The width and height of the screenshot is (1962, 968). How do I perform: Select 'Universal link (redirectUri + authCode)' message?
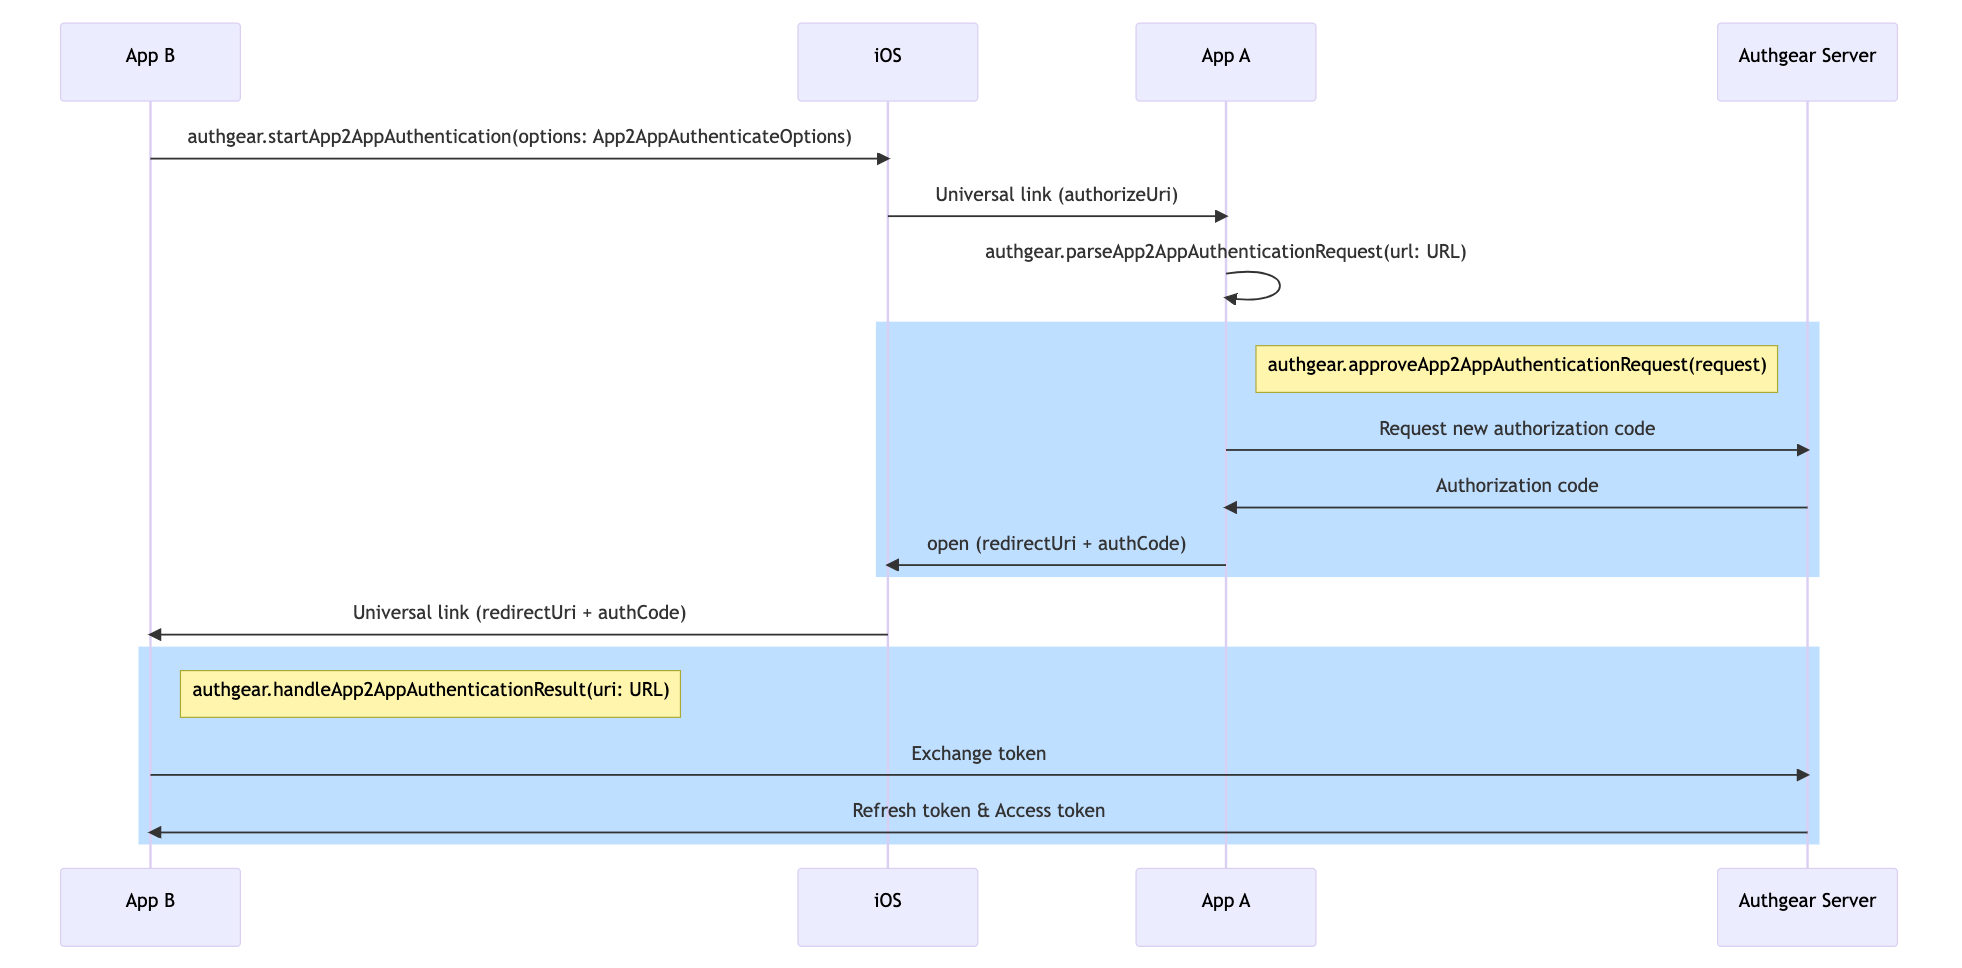pos(519,613)
